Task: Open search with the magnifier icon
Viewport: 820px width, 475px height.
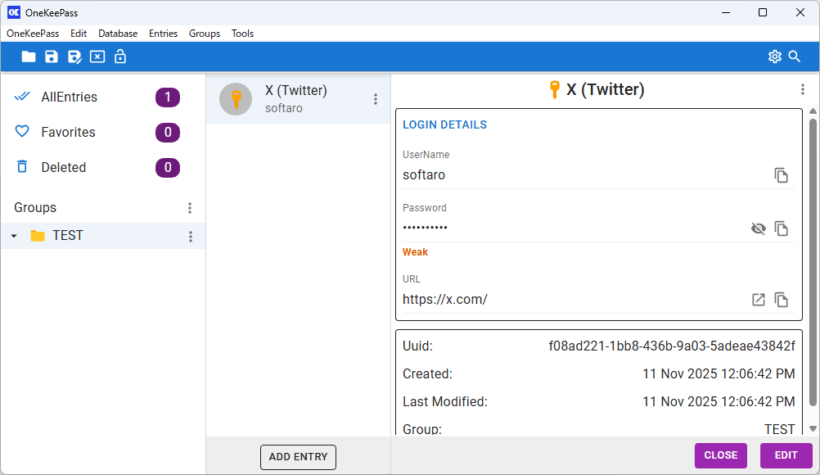Action: 795,57
